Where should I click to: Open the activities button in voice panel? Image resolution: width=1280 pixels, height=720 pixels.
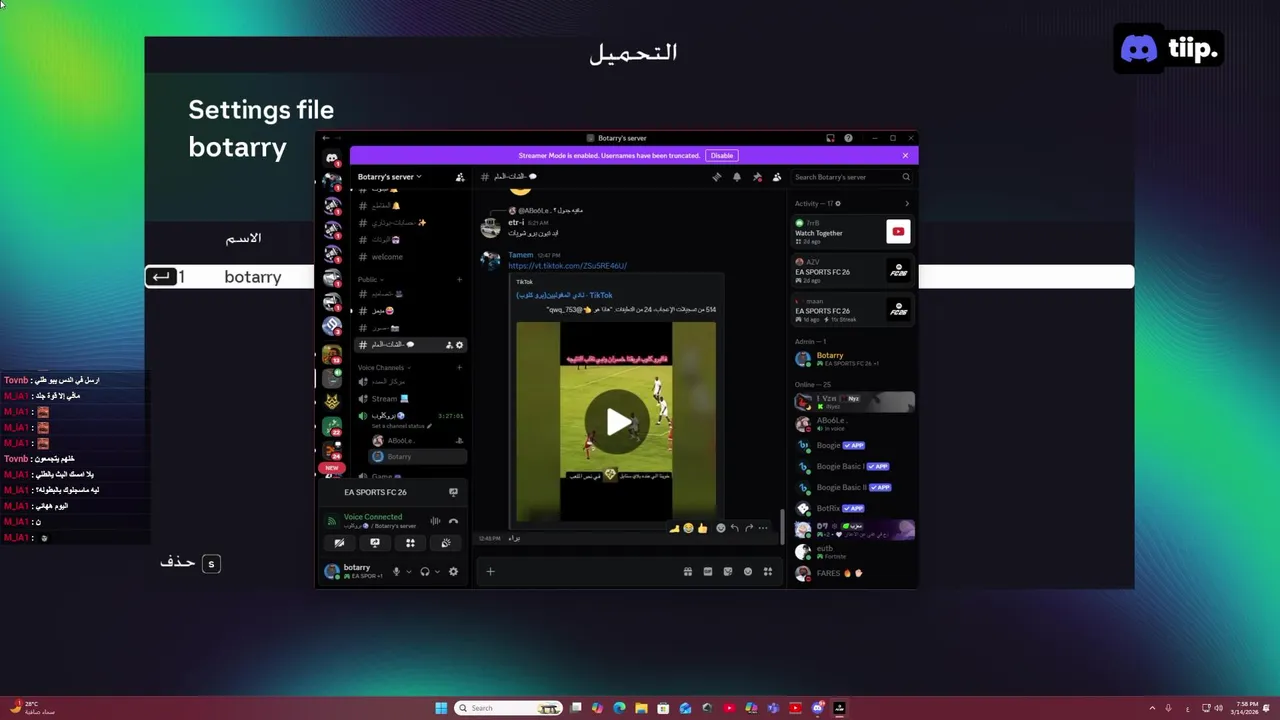click(x=410, y=543)
